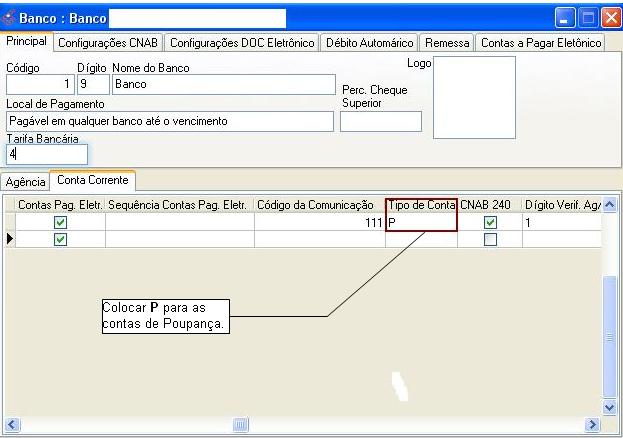Open Configurações DOC Eletrônico tab
623x438 pixels.
[x=241, y=43]
